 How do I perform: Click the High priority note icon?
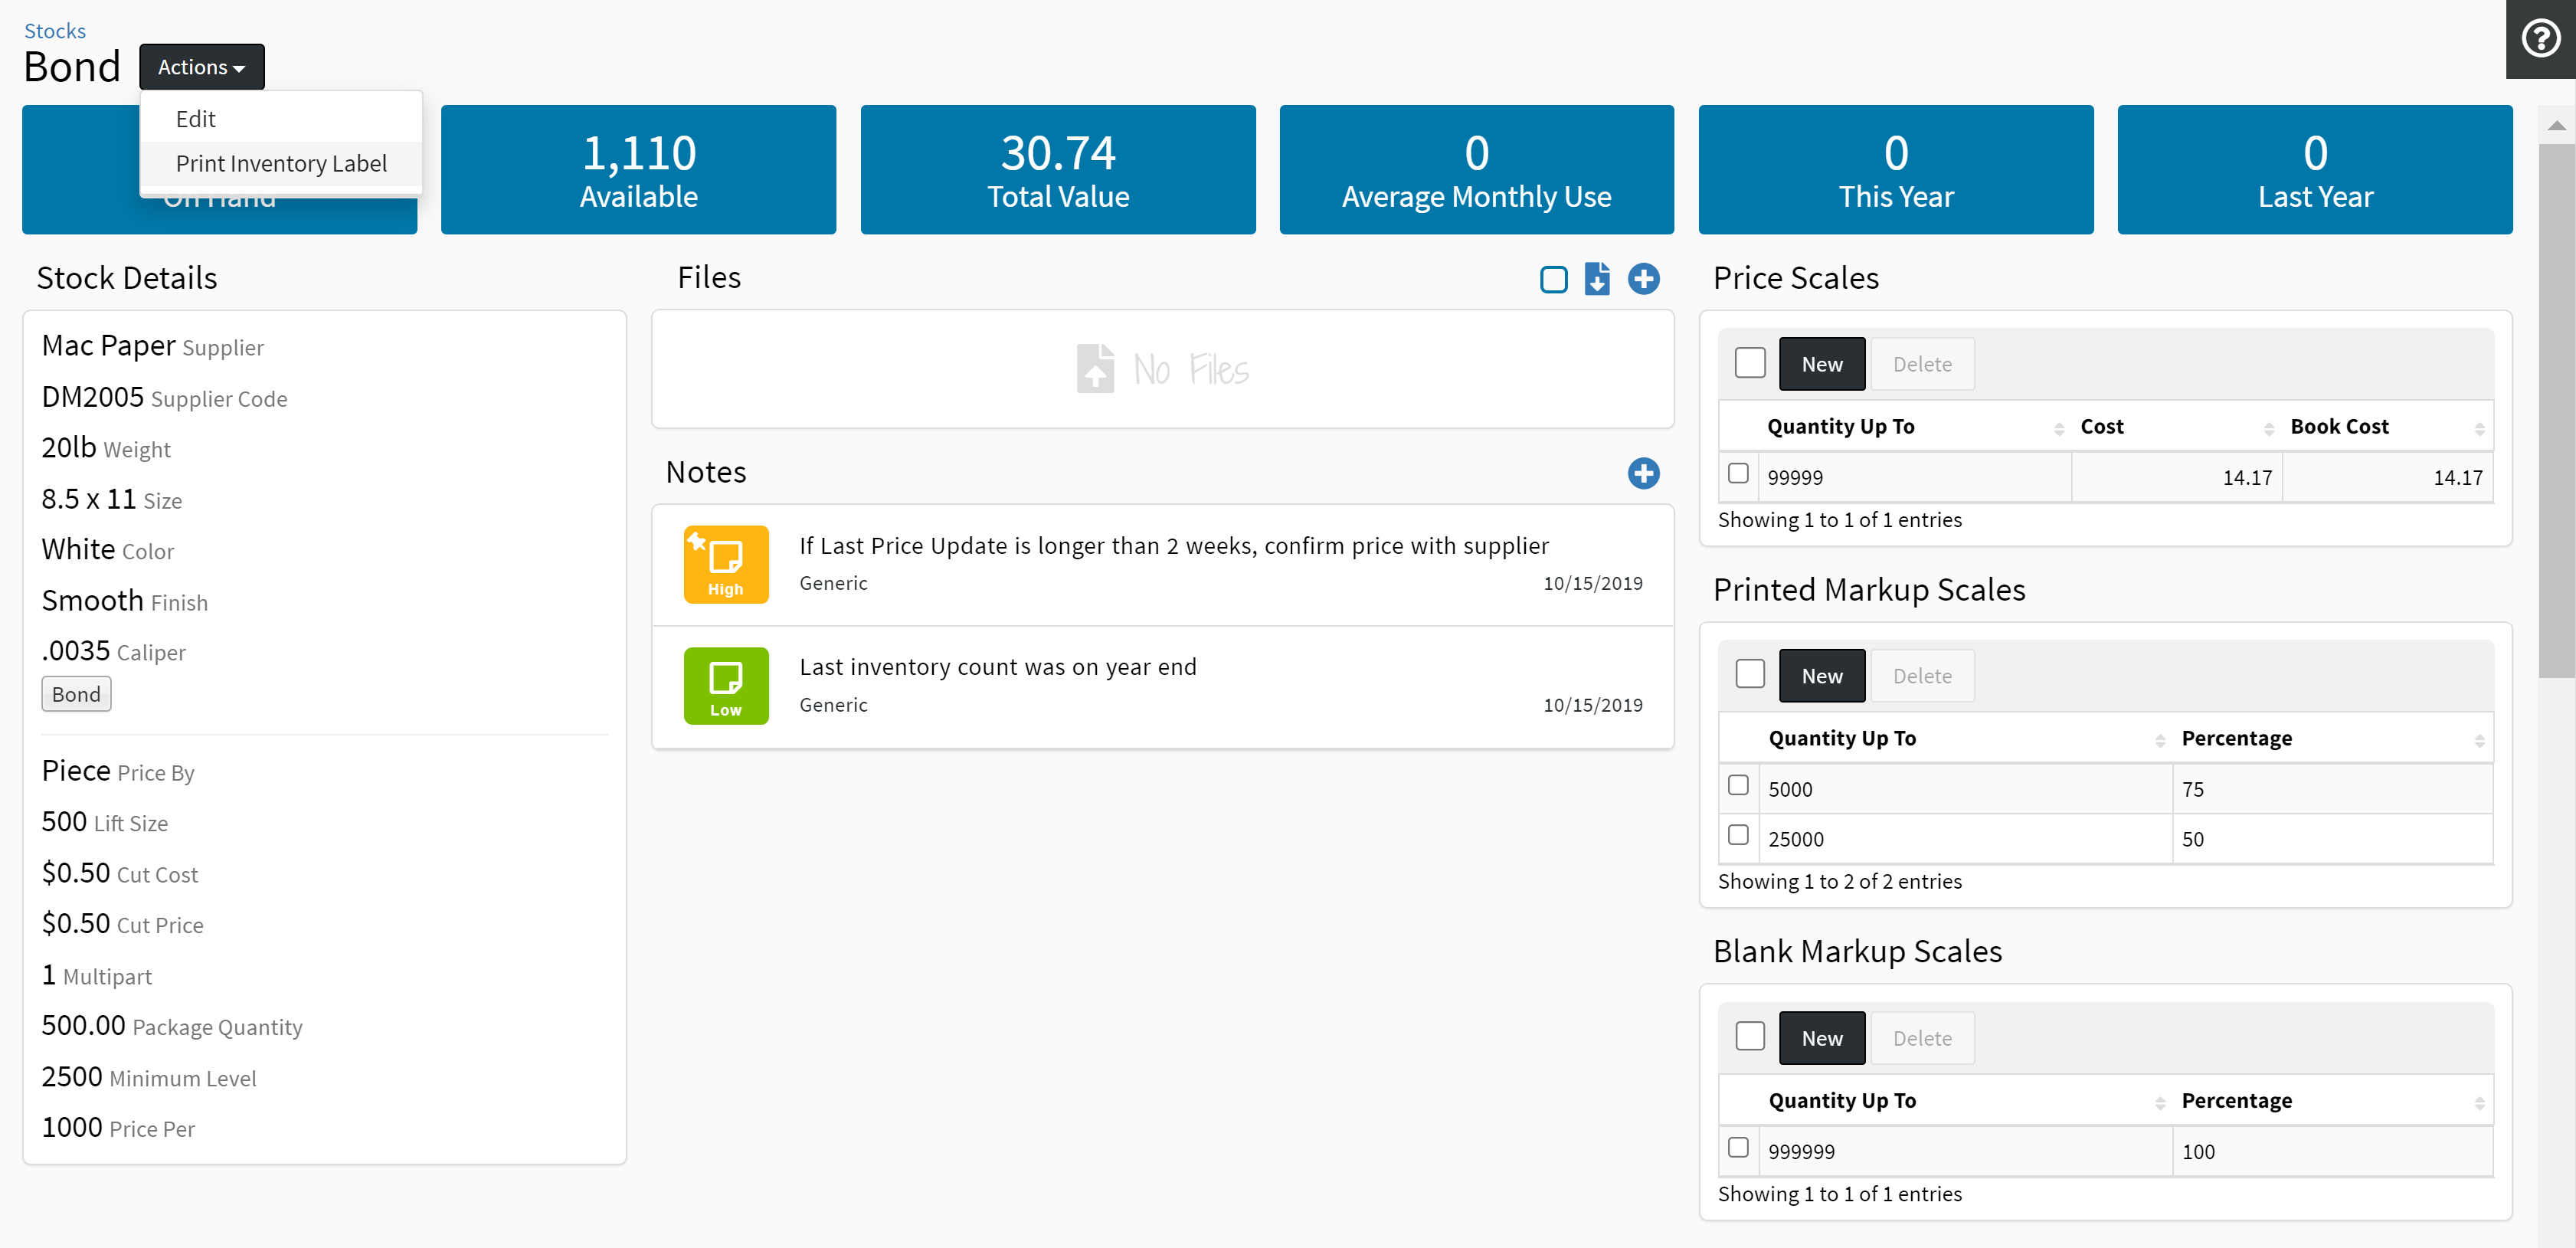[726, 565]
